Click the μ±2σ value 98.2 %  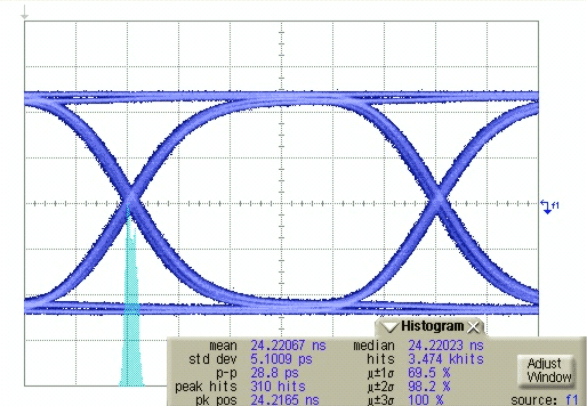(x=429, y=386)
